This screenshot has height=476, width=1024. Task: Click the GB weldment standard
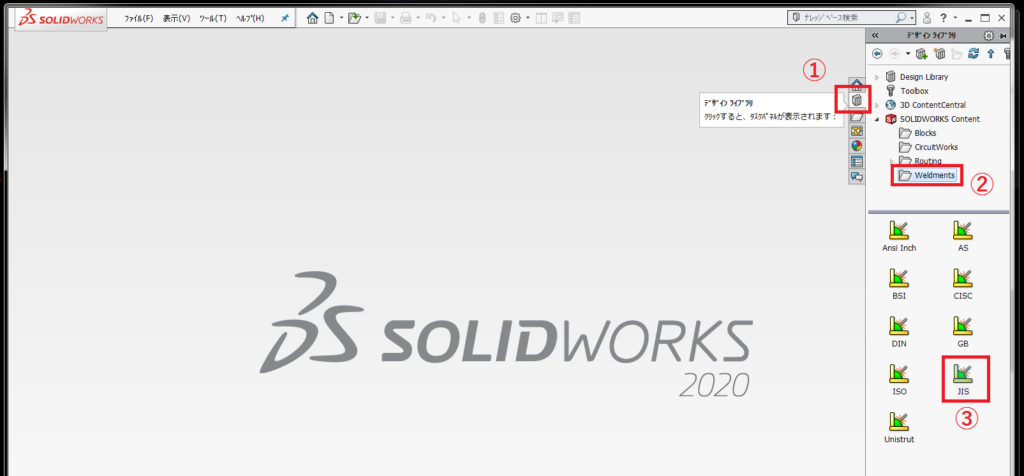pyautogui.click(x=963, y=331)
